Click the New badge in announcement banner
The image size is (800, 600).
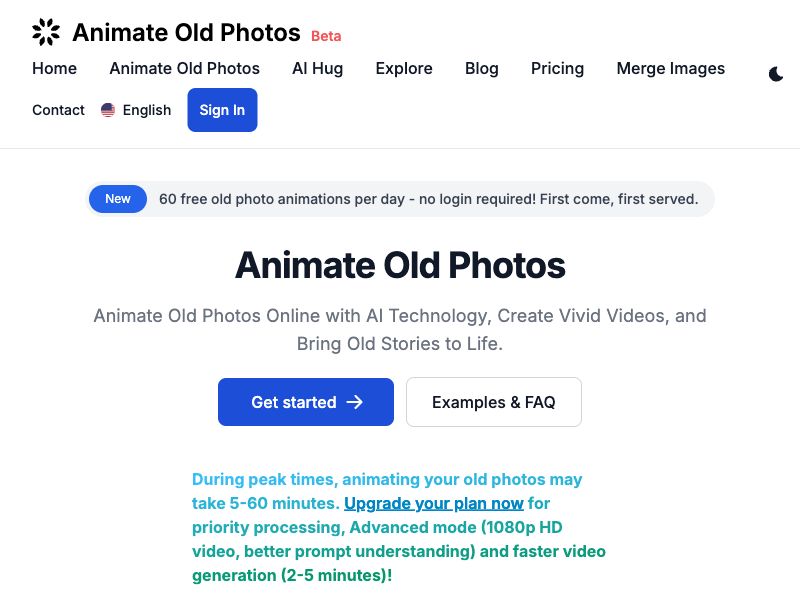point(118,199)
